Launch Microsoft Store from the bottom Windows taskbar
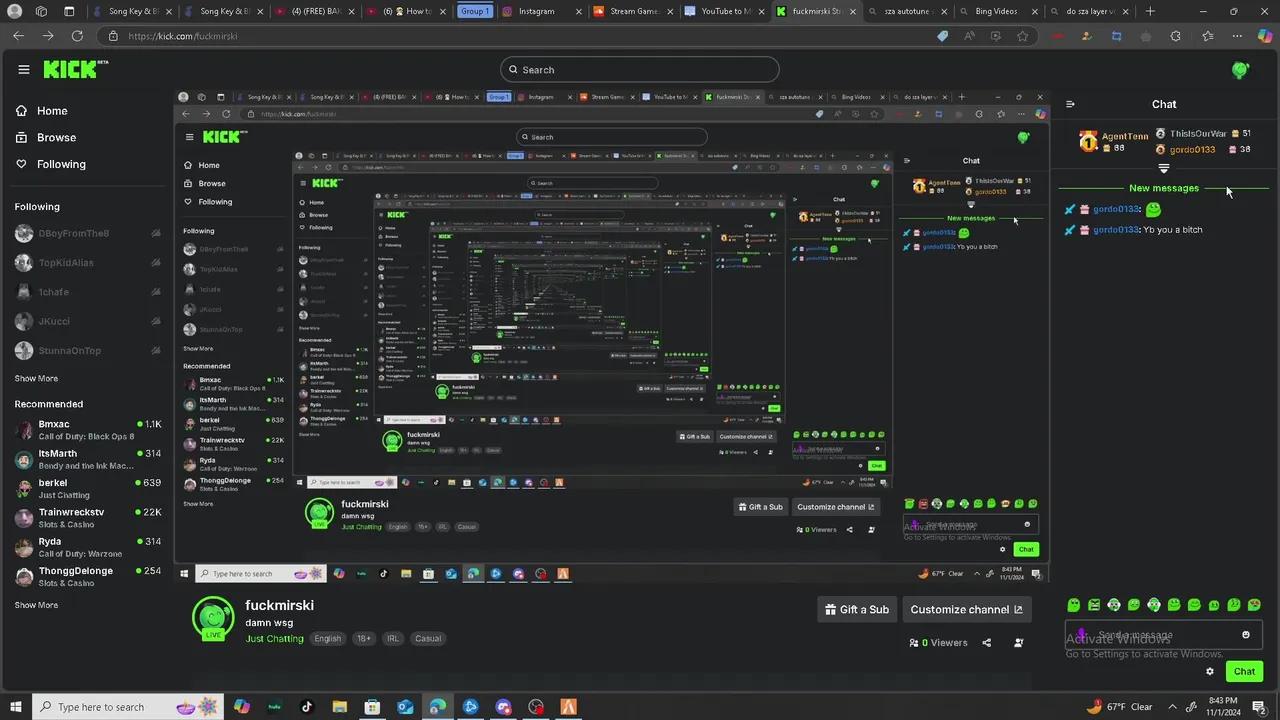The width and height of the screenshot is (1280, 720). [372, 707]
